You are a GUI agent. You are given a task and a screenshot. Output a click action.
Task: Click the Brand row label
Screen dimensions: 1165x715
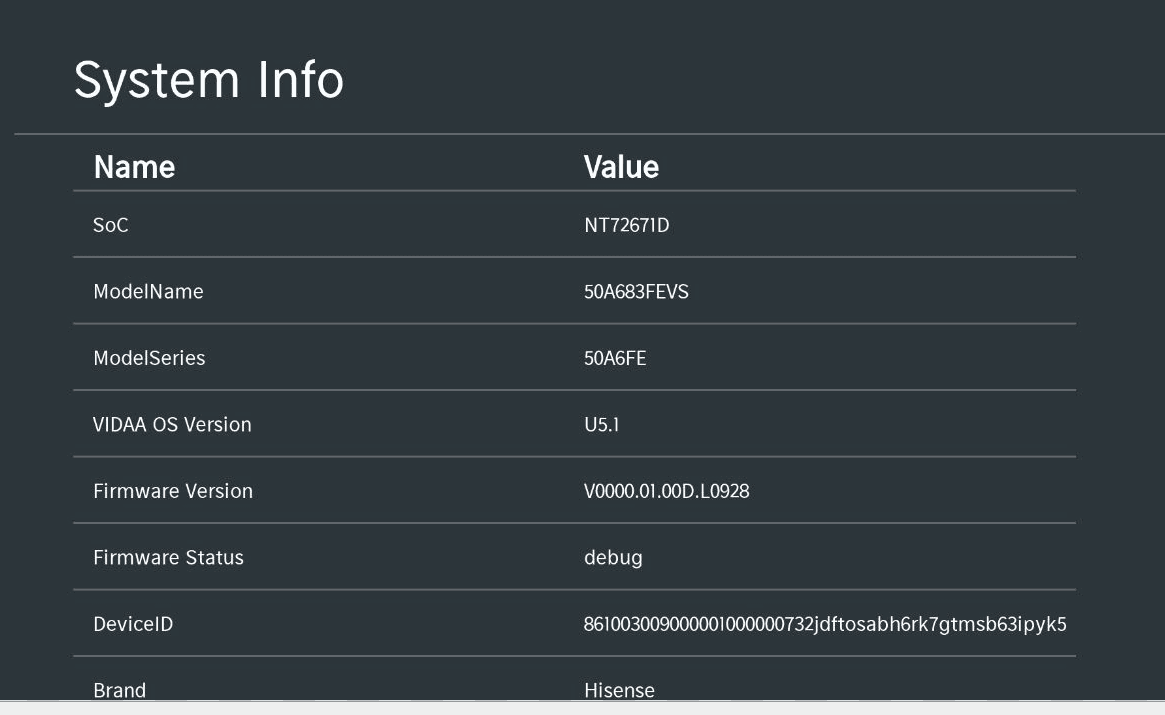tap(119, 689)
